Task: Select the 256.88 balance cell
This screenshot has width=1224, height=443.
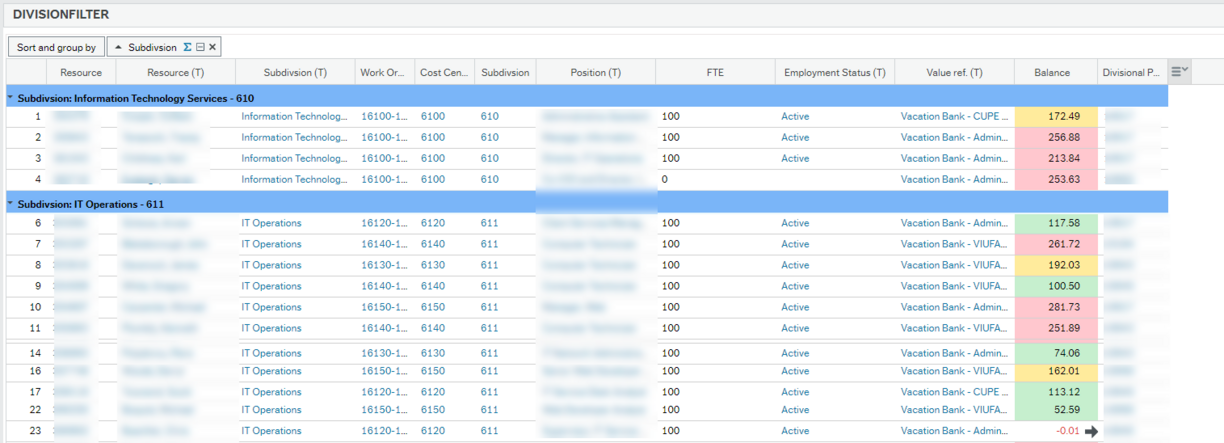Action: click(1056, 138)
